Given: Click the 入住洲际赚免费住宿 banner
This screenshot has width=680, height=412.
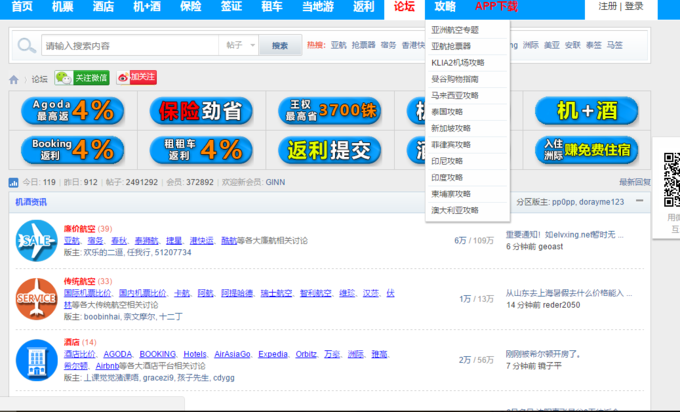Looking at the screenshot, I should coord(586,150).
